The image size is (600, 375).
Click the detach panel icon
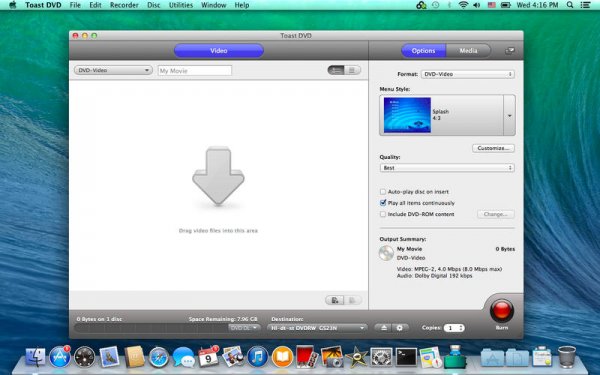510,51
